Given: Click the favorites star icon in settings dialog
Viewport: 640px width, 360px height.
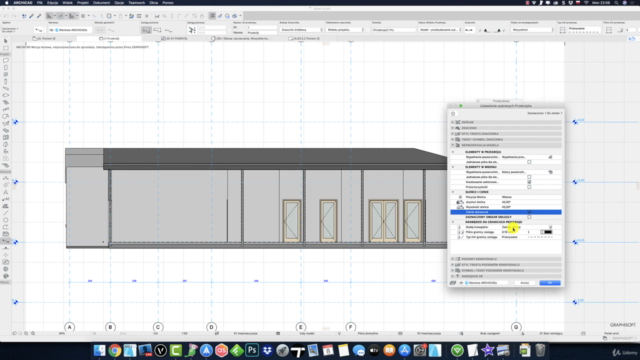Looking at the screenshot, I should click(x=453, y=113).
